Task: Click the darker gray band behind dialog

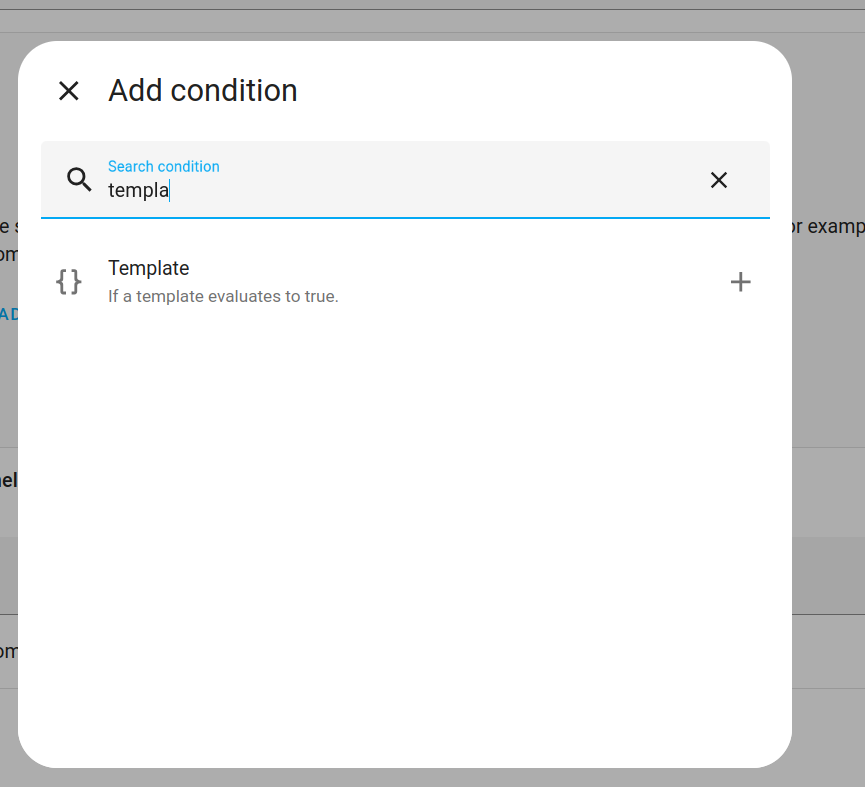Action: (x=828, y=575)
